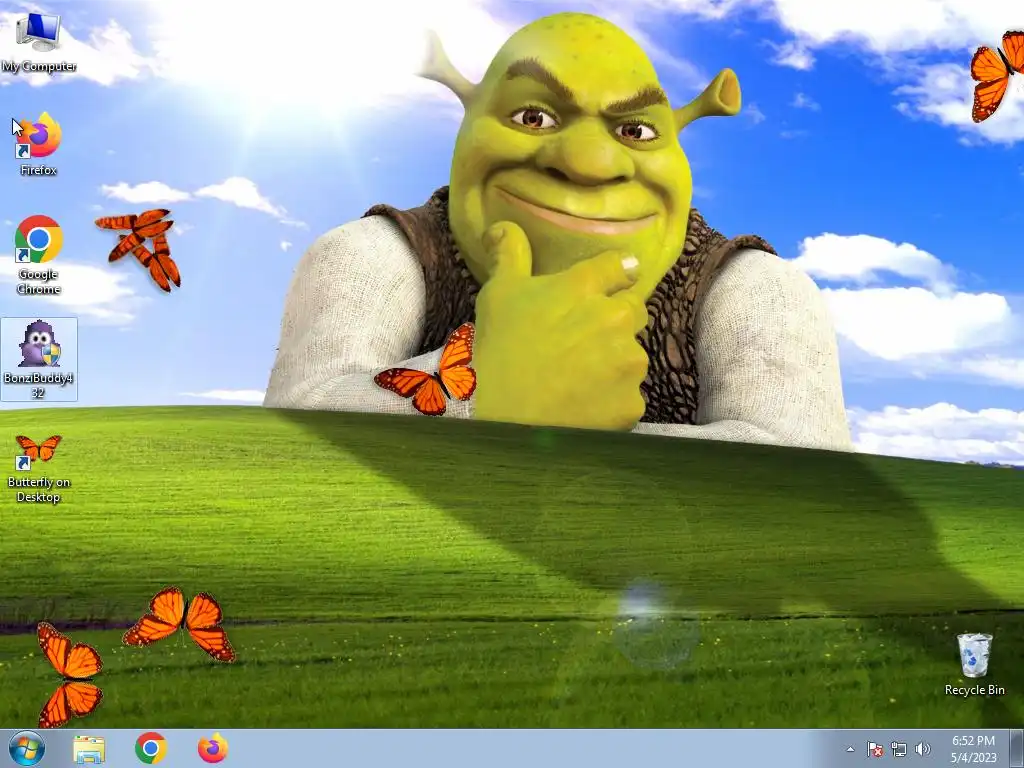Click the "Recycle Bin" label text
The height and width of the screenshot is (768, 1024).
click(x=974, y=690)
